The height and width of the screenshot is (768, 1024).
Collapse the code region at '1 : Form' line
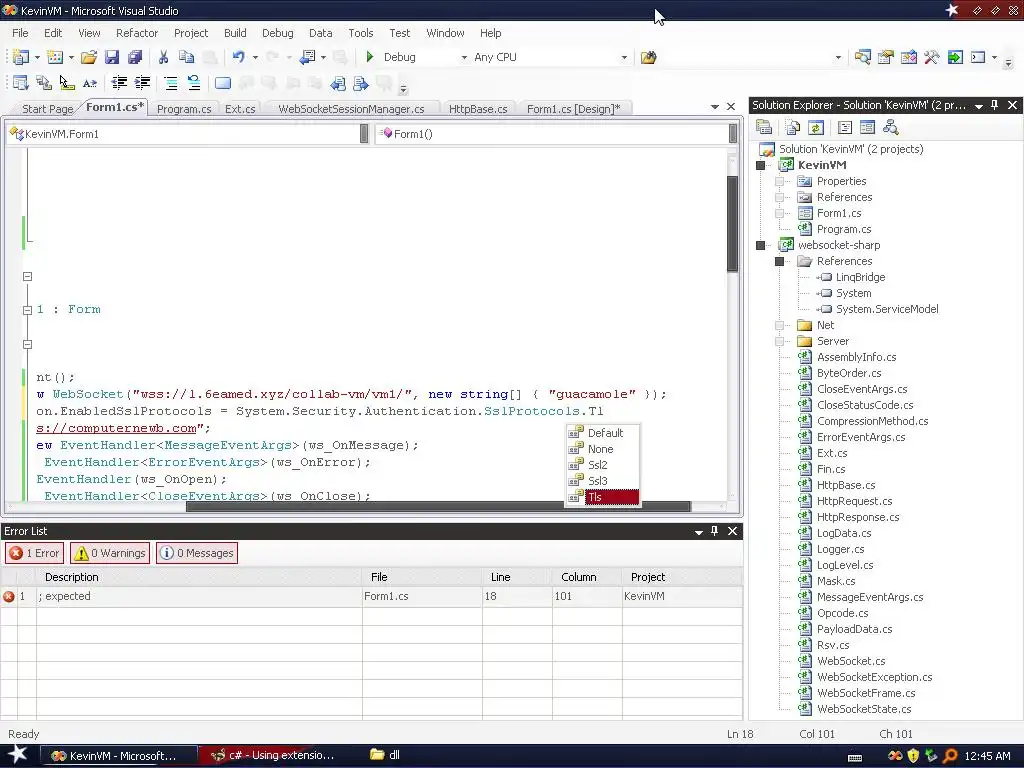point(27,310)
